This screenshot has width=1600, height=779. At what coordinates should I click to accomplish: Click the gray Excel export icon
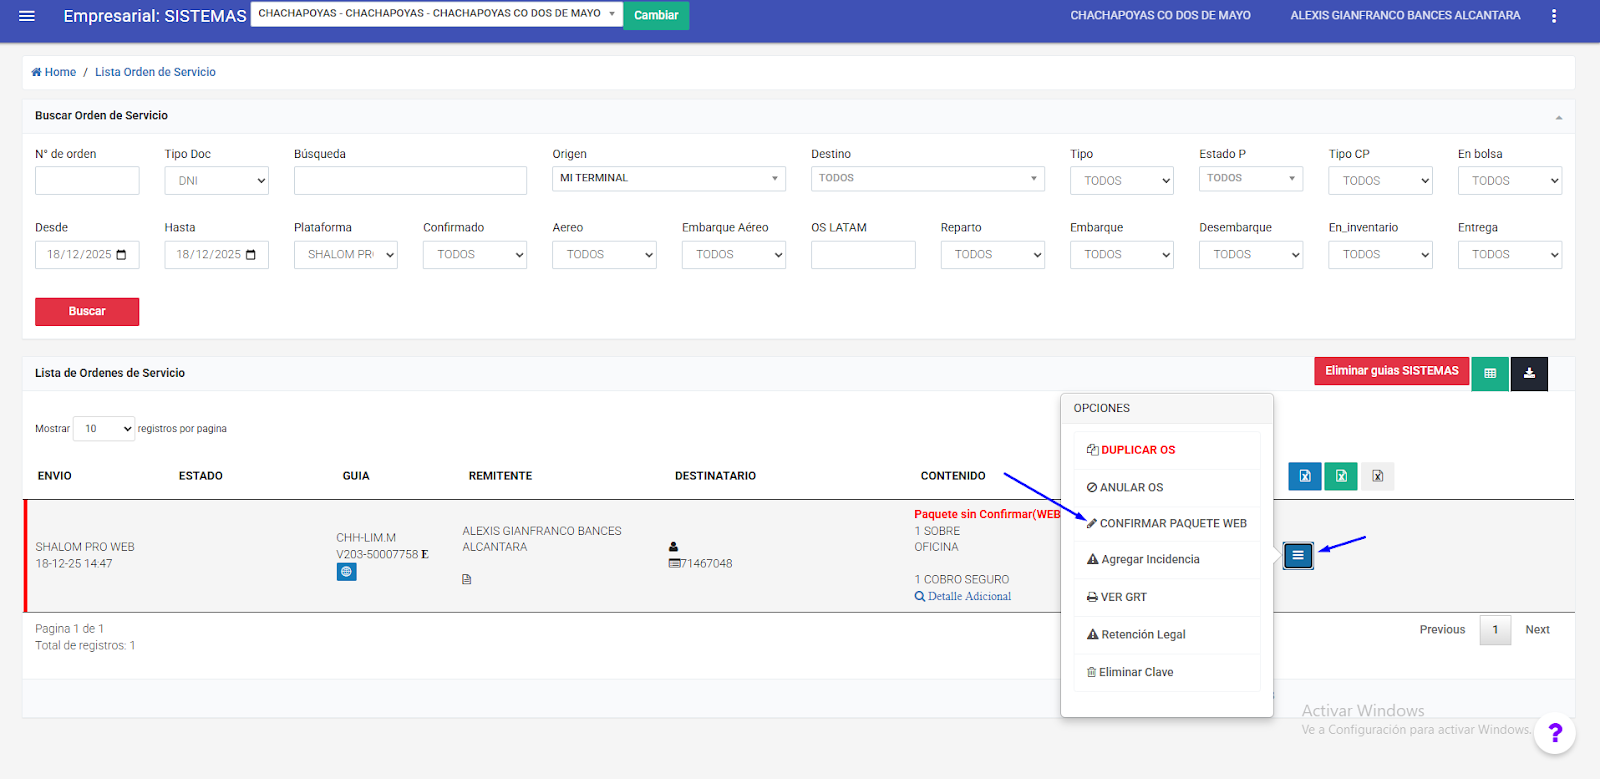tap(1377, 476)
